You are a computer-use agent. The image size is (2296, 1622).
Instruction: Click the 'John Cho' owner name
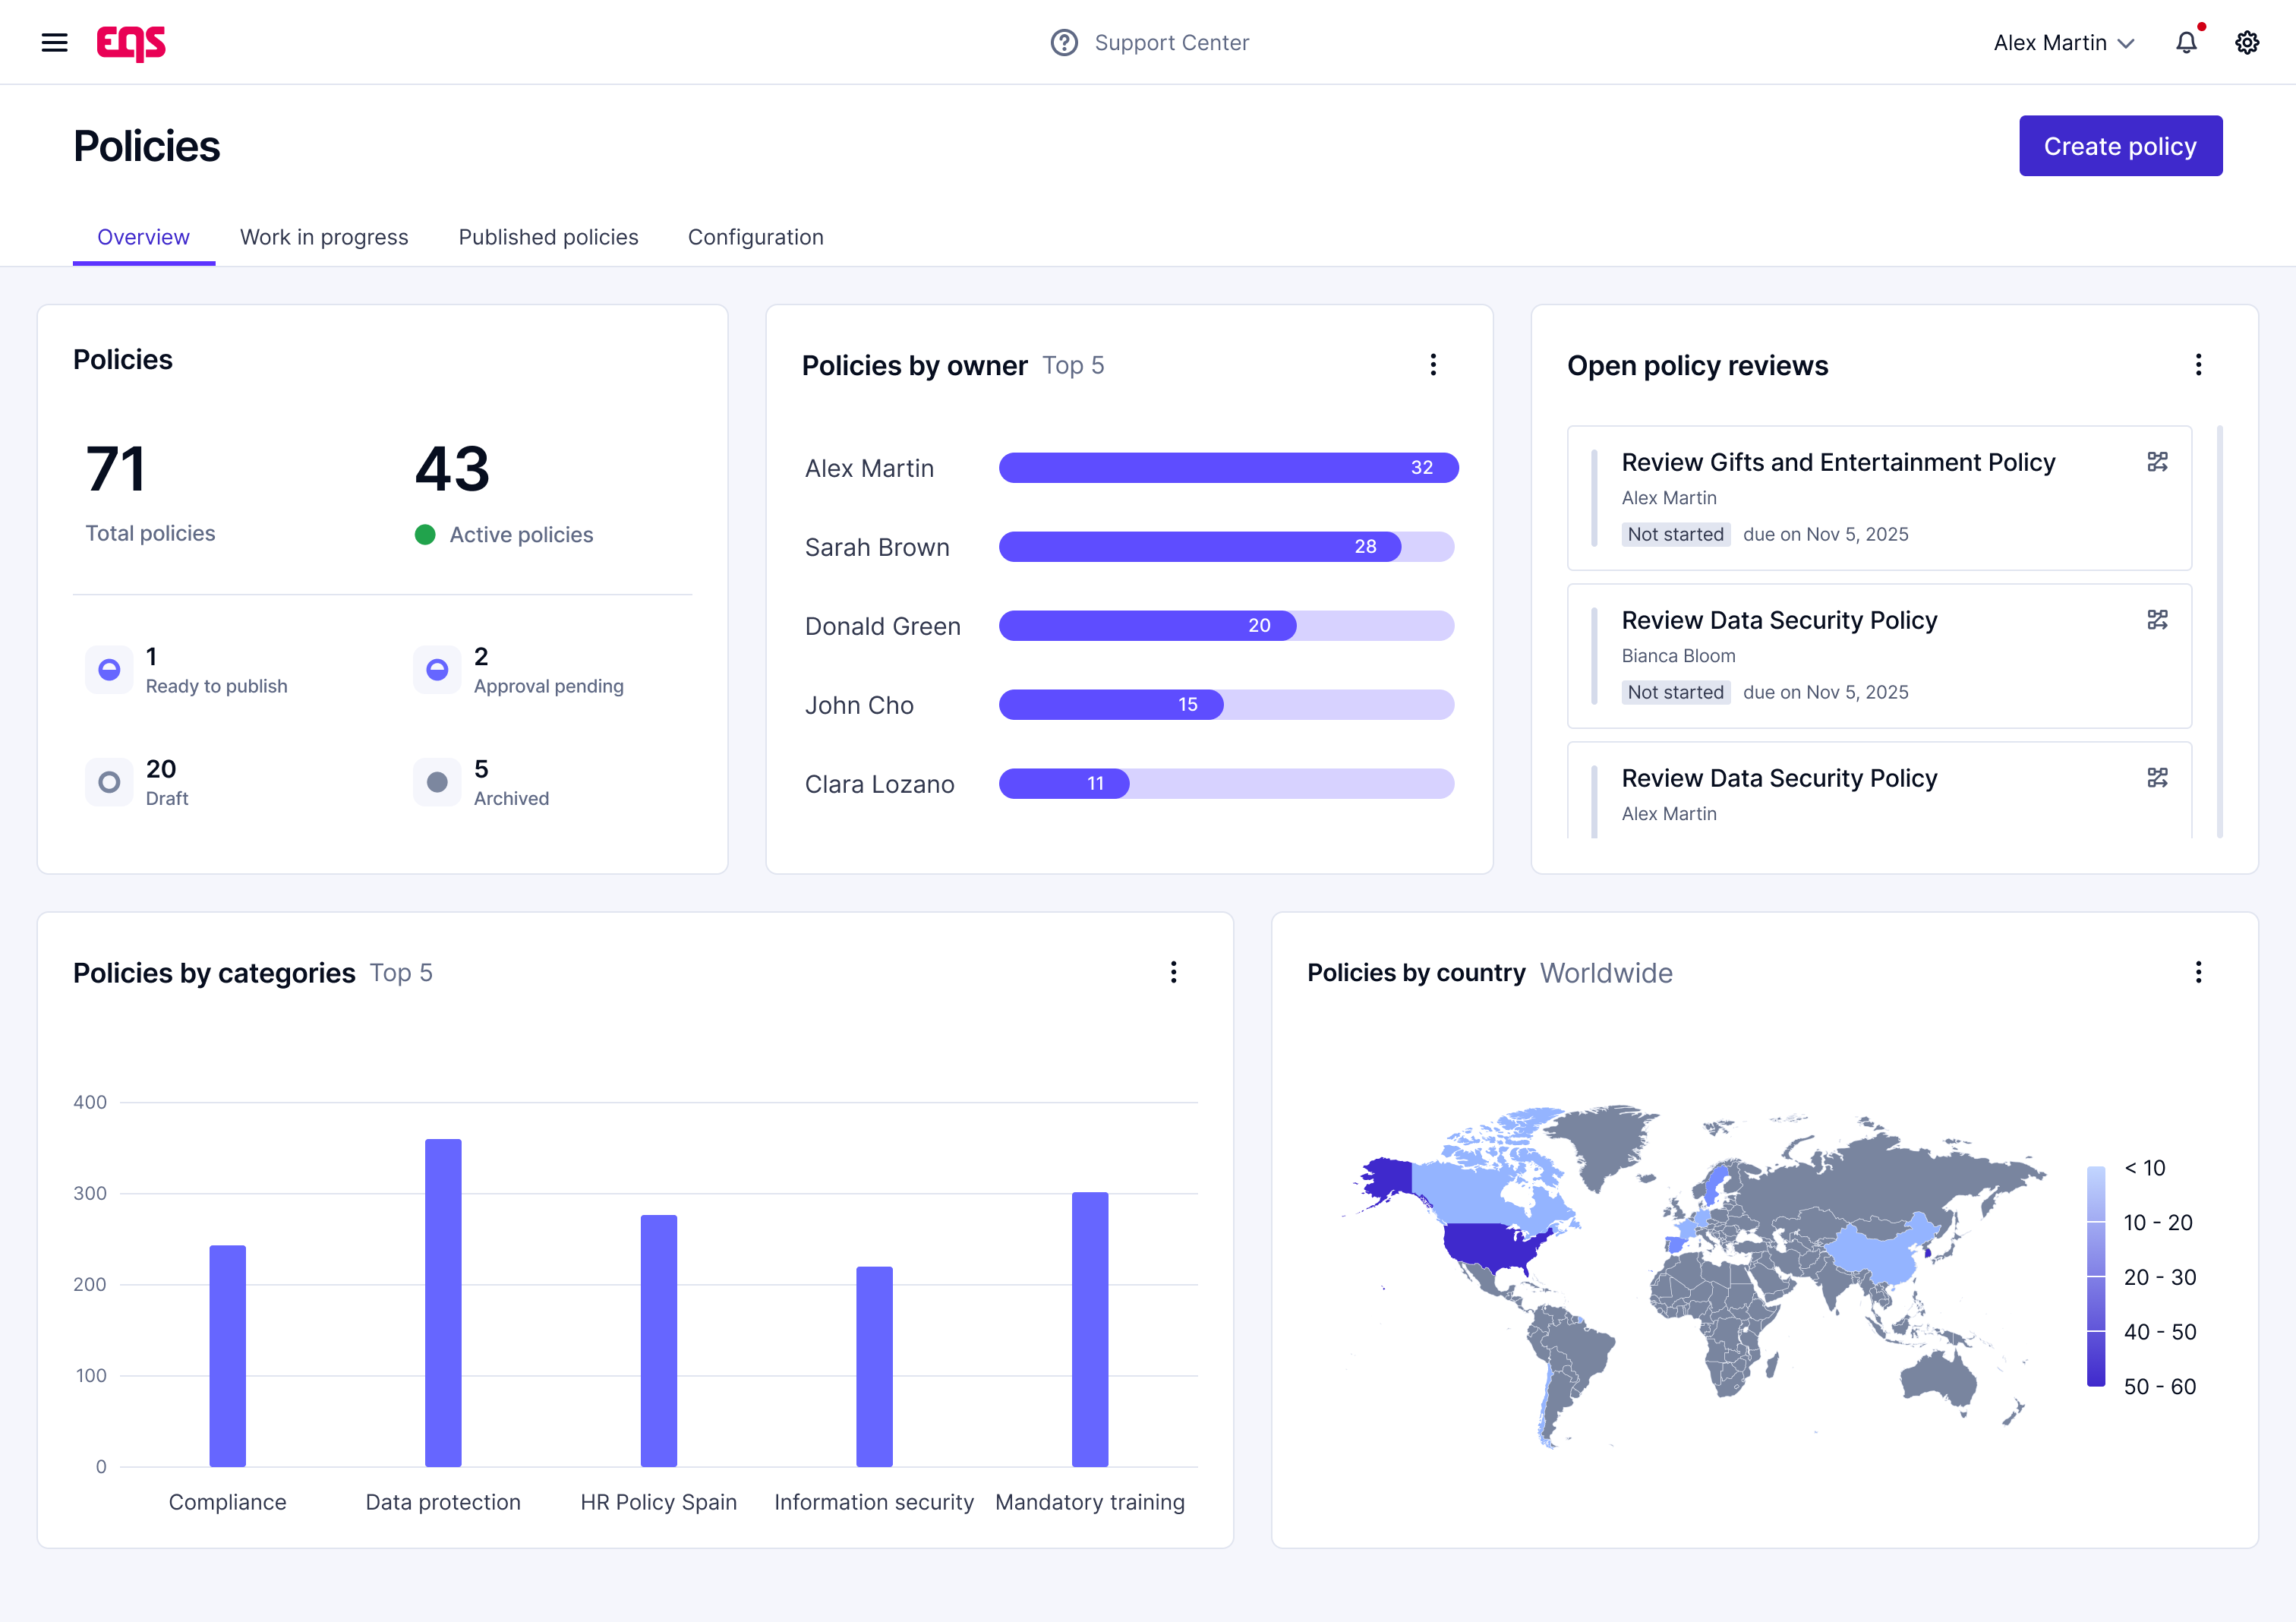859,705
